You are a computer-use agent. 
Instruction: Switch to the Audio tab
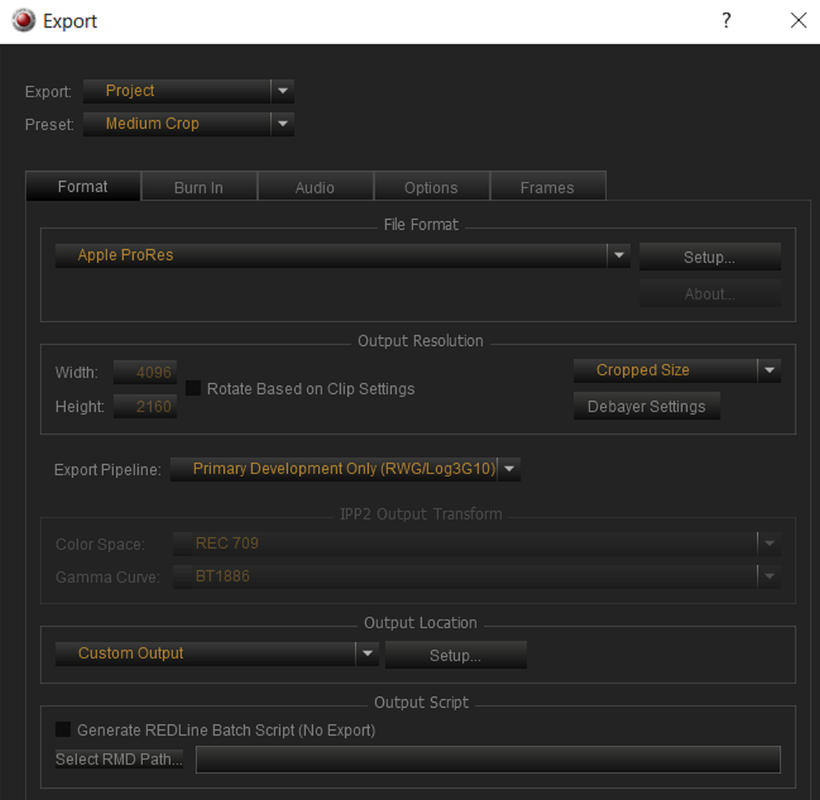coord(315,187)
